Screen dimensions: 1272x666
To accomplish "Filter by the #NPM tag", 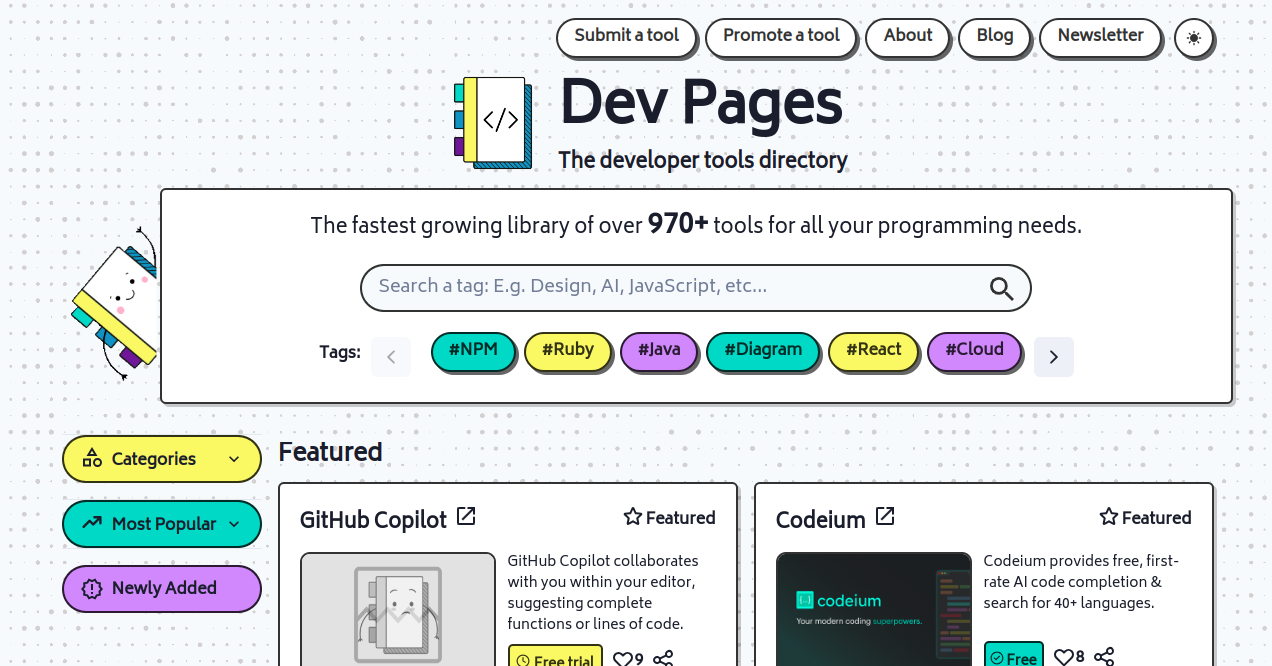I will coord(473,351).
